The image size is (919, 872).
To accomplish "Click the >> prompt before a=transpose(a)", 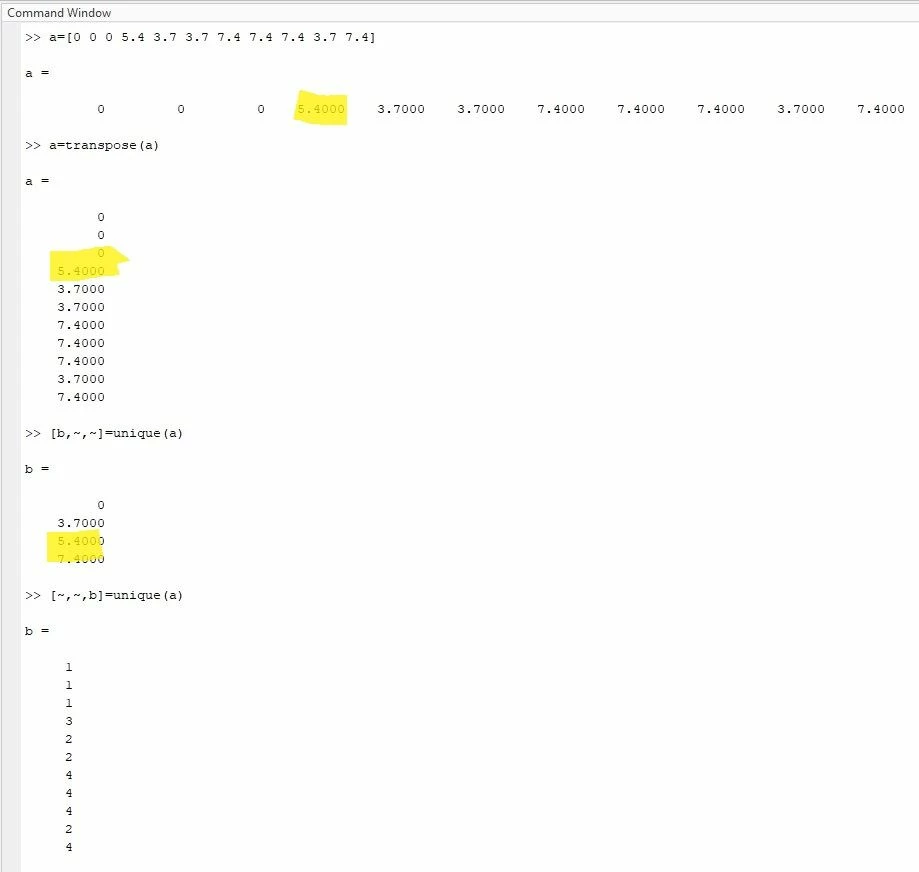I will pyautogui.click(x=33, y=145).
